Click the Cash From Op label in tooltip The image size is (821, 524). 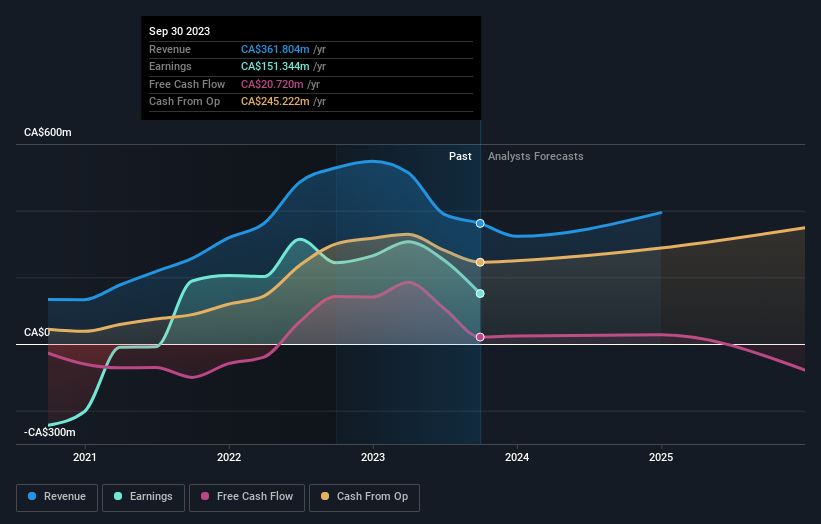pyautogui.click(x=184, y=102)
